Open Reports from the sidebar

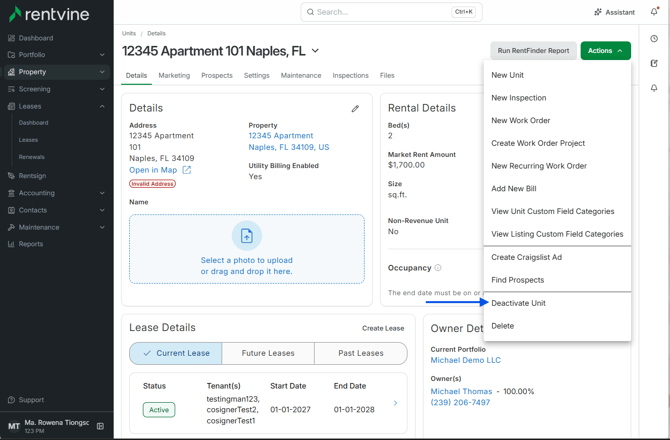tap(31, 244)
